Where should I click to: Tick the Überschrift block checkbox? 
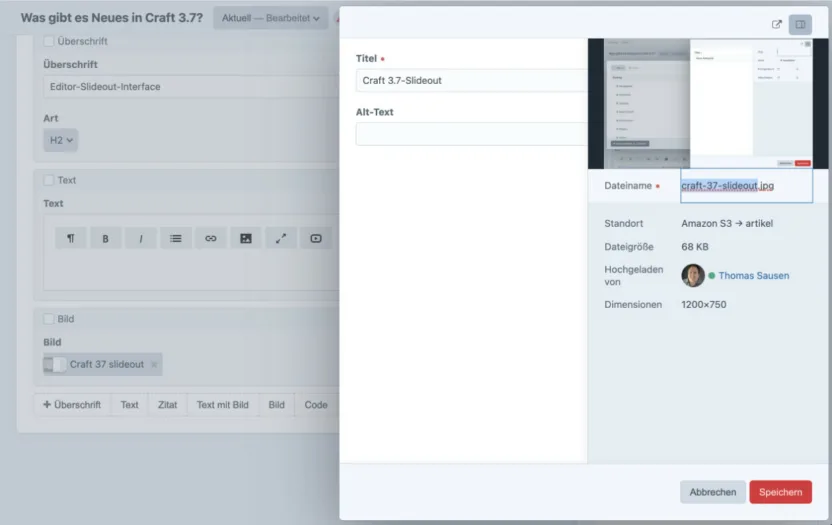point(49,41)
